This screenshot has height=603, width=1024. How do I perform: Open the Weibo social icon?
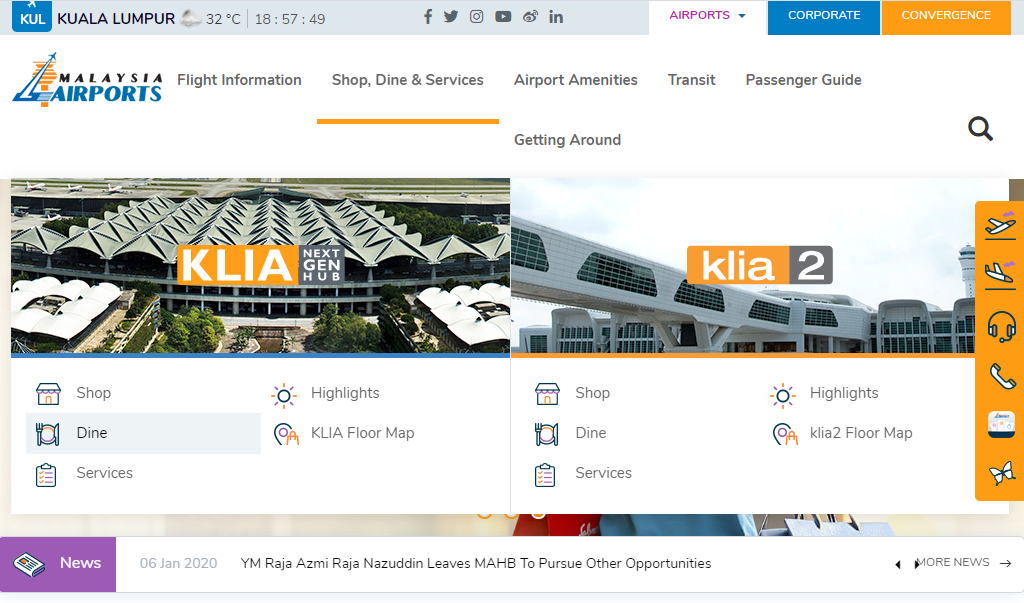coord(530,17)
